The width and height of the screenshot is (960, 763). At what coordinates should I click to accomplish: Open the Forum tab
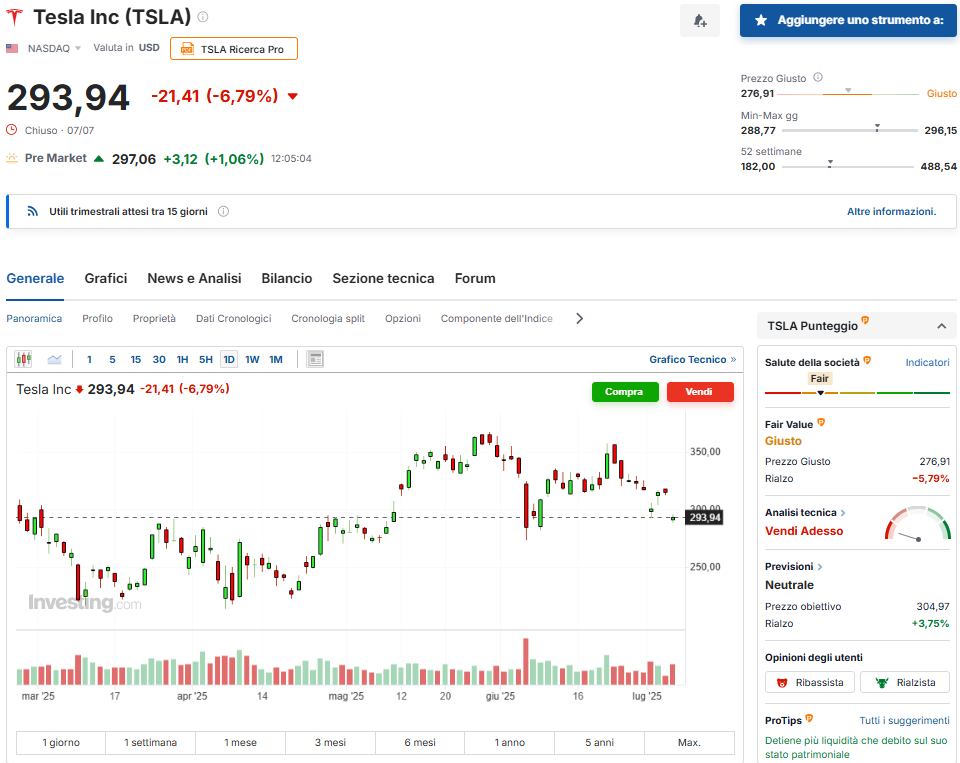tap(475, 279)
